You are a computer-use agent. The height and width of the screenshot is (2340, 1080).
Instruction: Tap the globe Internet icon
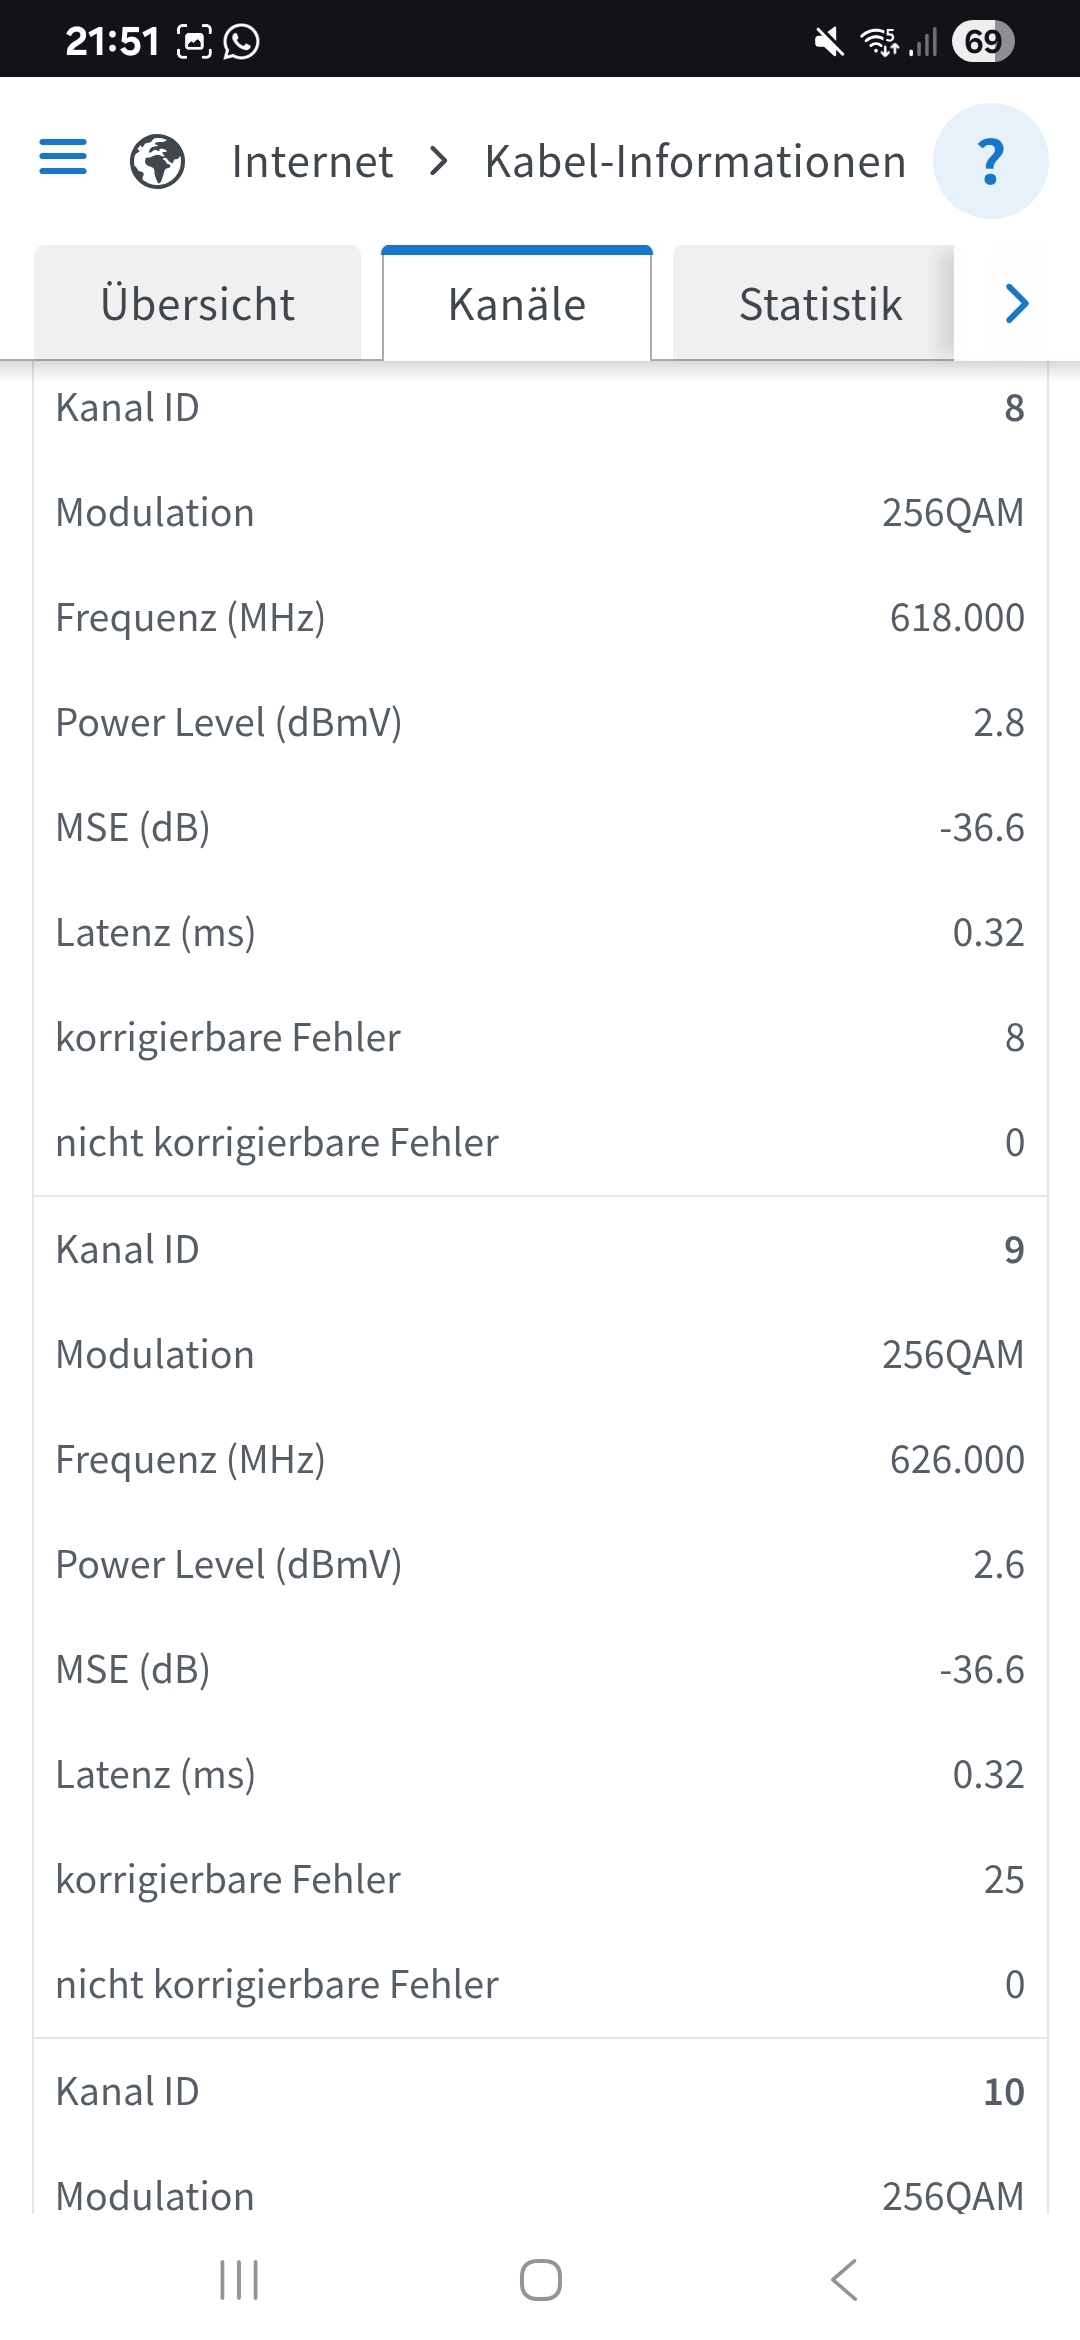(158, 161)
